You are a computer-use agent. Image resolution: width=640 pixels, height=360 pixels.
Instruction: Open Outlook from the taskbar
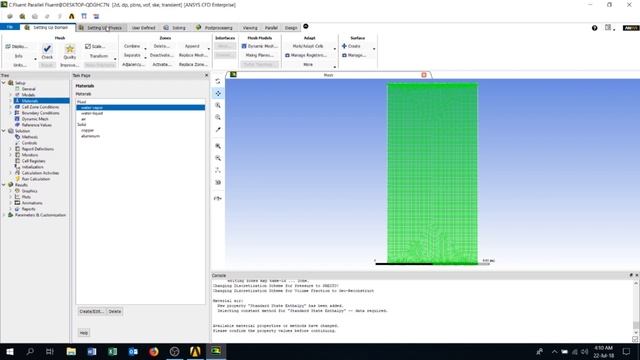133,351
